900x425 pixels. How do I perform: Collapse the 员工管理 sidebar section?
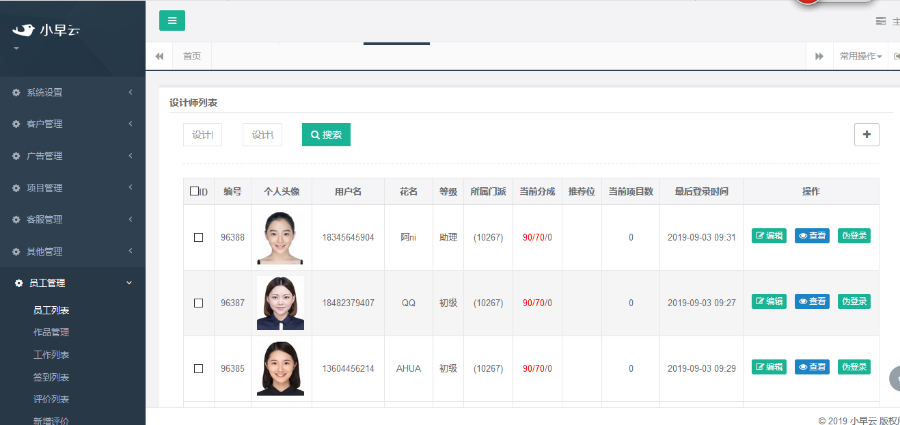coord(70,283)
